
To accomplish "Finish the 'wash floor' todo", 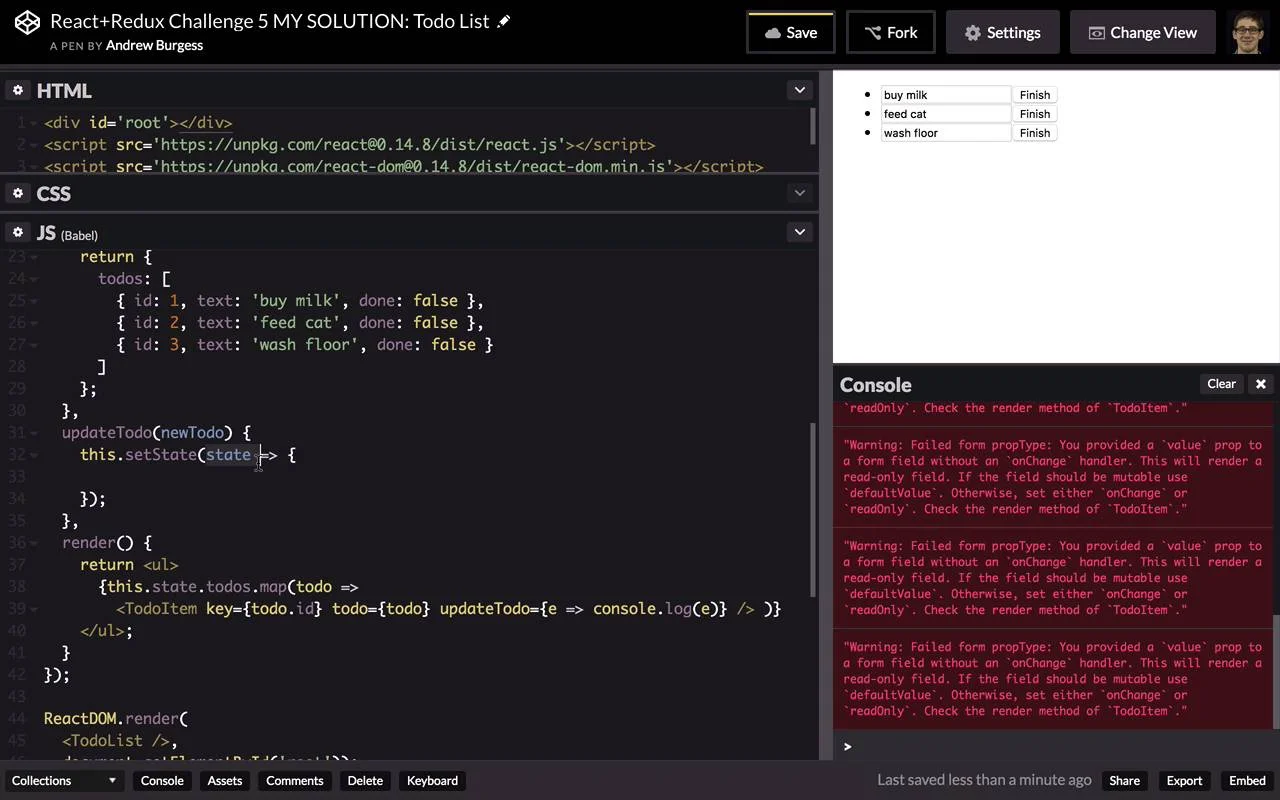I will (1035, 133).
